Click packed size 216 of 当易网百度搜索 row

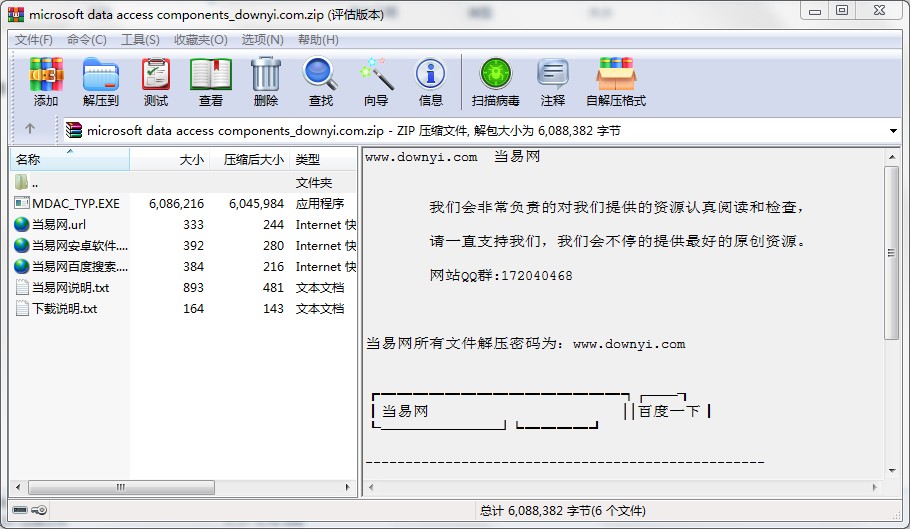tap(273, 267)
